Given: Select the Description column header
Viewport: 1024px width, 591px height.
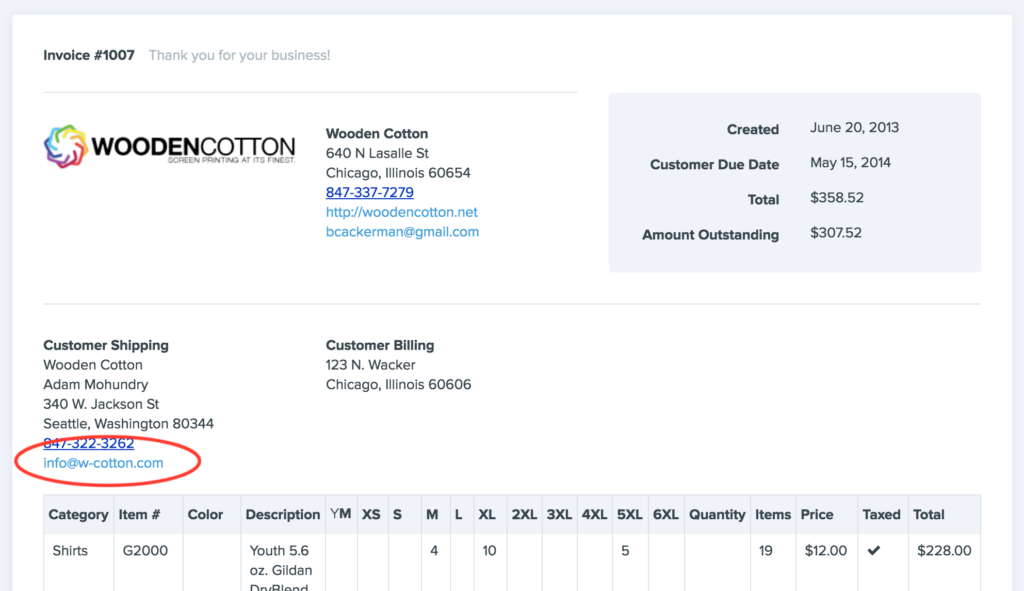Looking at the screenshot, I should pos(282,514).
